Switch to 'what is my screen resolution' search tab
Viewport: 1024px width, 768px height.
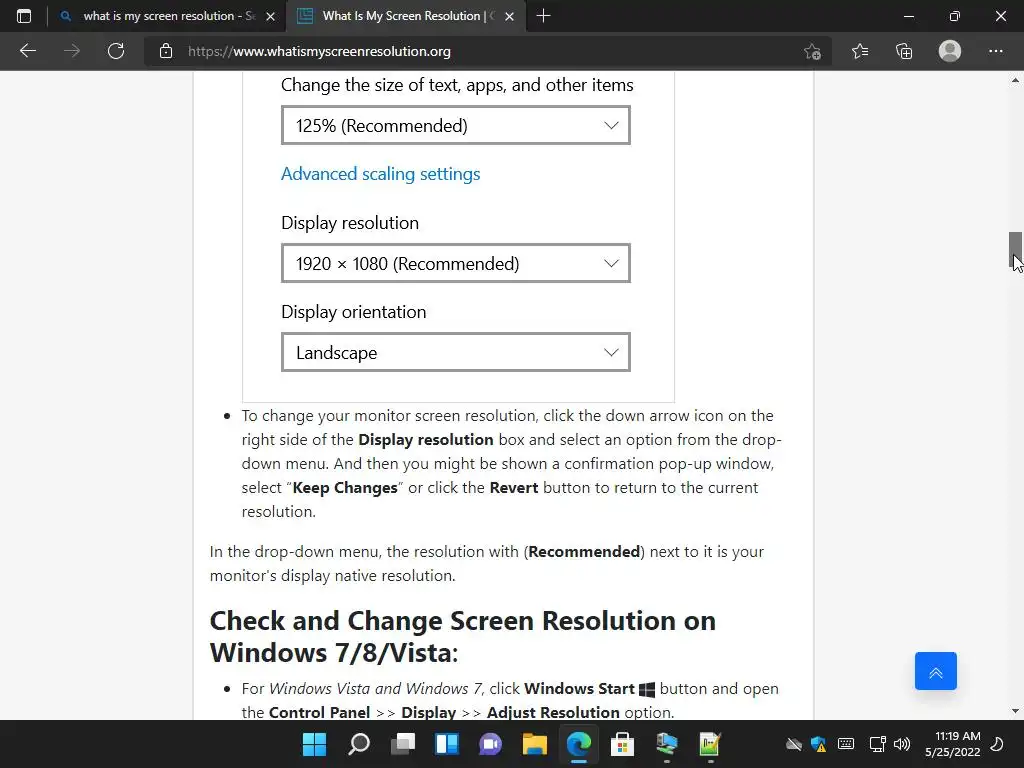click(168, 16)
